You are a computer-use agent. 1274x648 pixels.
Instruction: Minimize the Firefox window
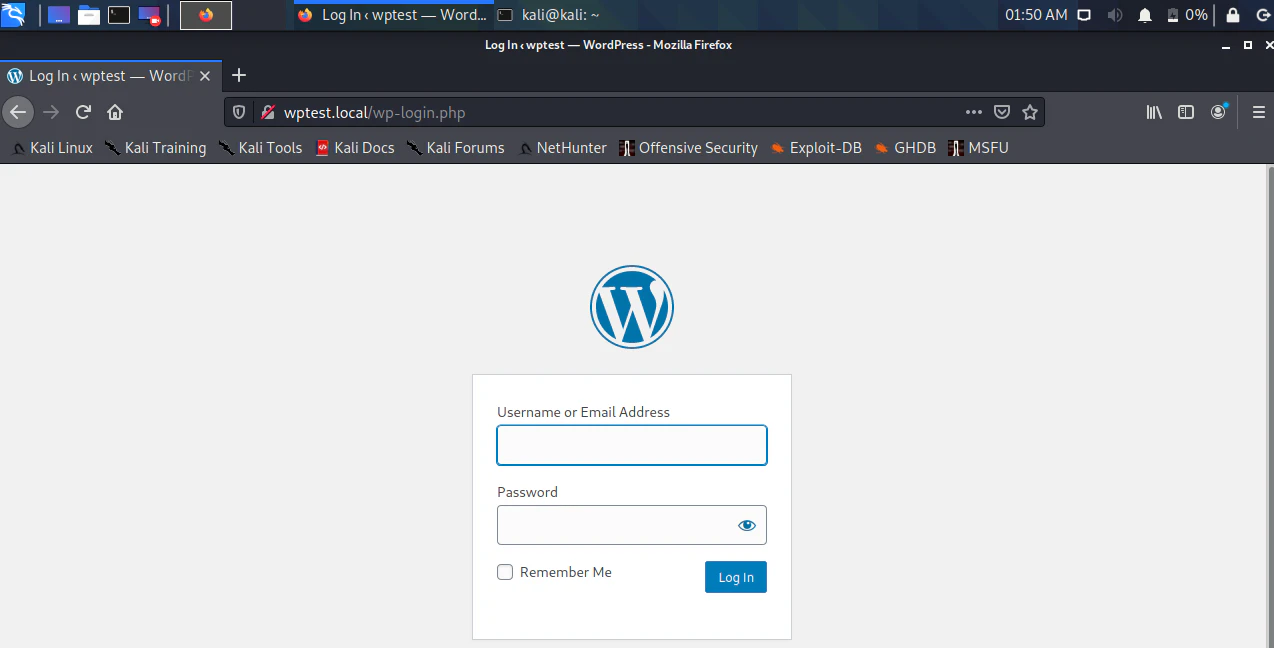pos(1226,46)
